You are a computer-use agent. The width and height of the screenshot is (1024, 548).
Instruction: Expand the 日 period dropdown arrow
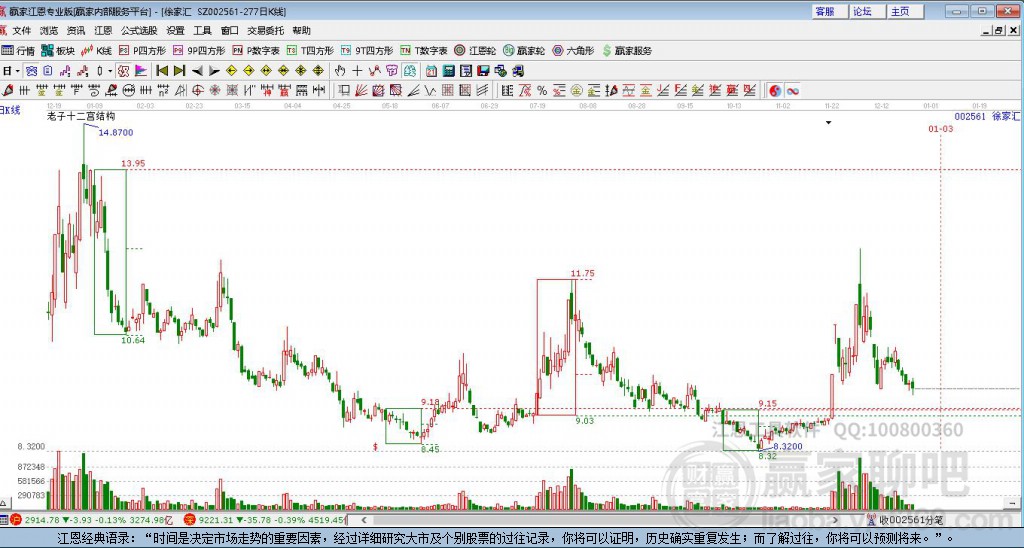point(17,71)
